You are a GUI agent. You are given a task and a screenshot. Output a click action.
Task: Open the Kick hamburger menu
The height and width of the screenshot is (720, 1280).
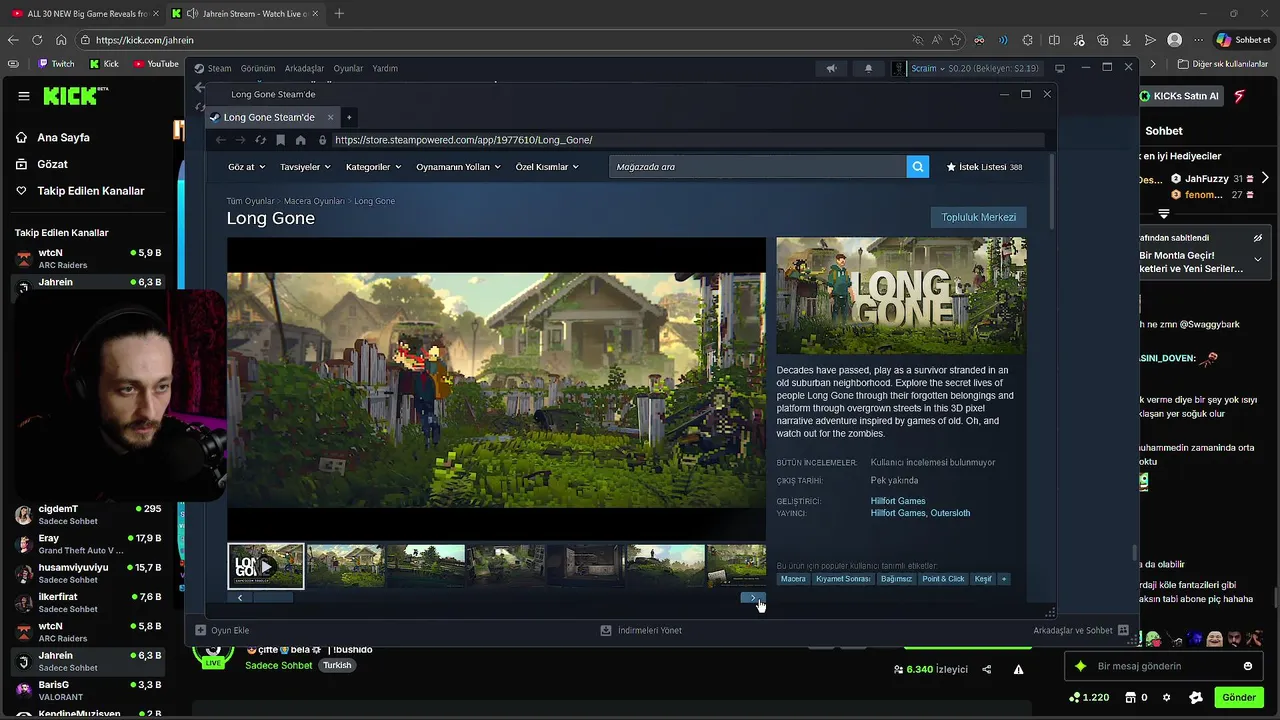coord(23,96)
